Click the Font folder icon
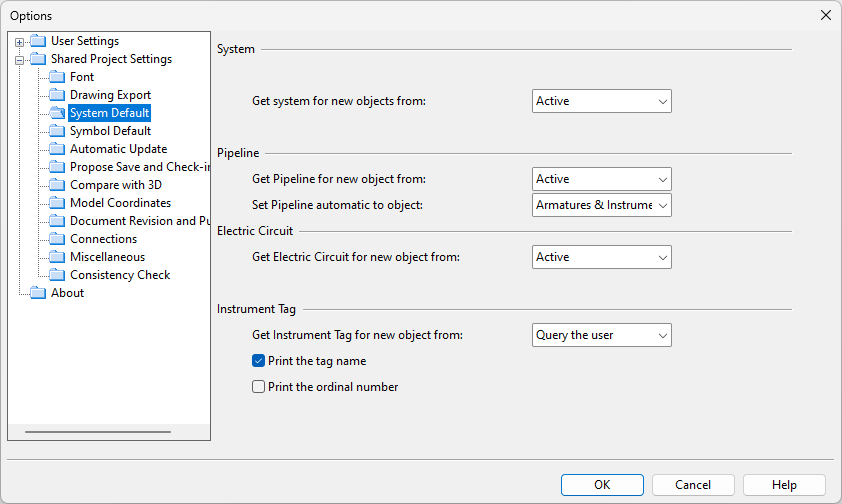Screen dimensions: 842x504 (x=57, y=77)
